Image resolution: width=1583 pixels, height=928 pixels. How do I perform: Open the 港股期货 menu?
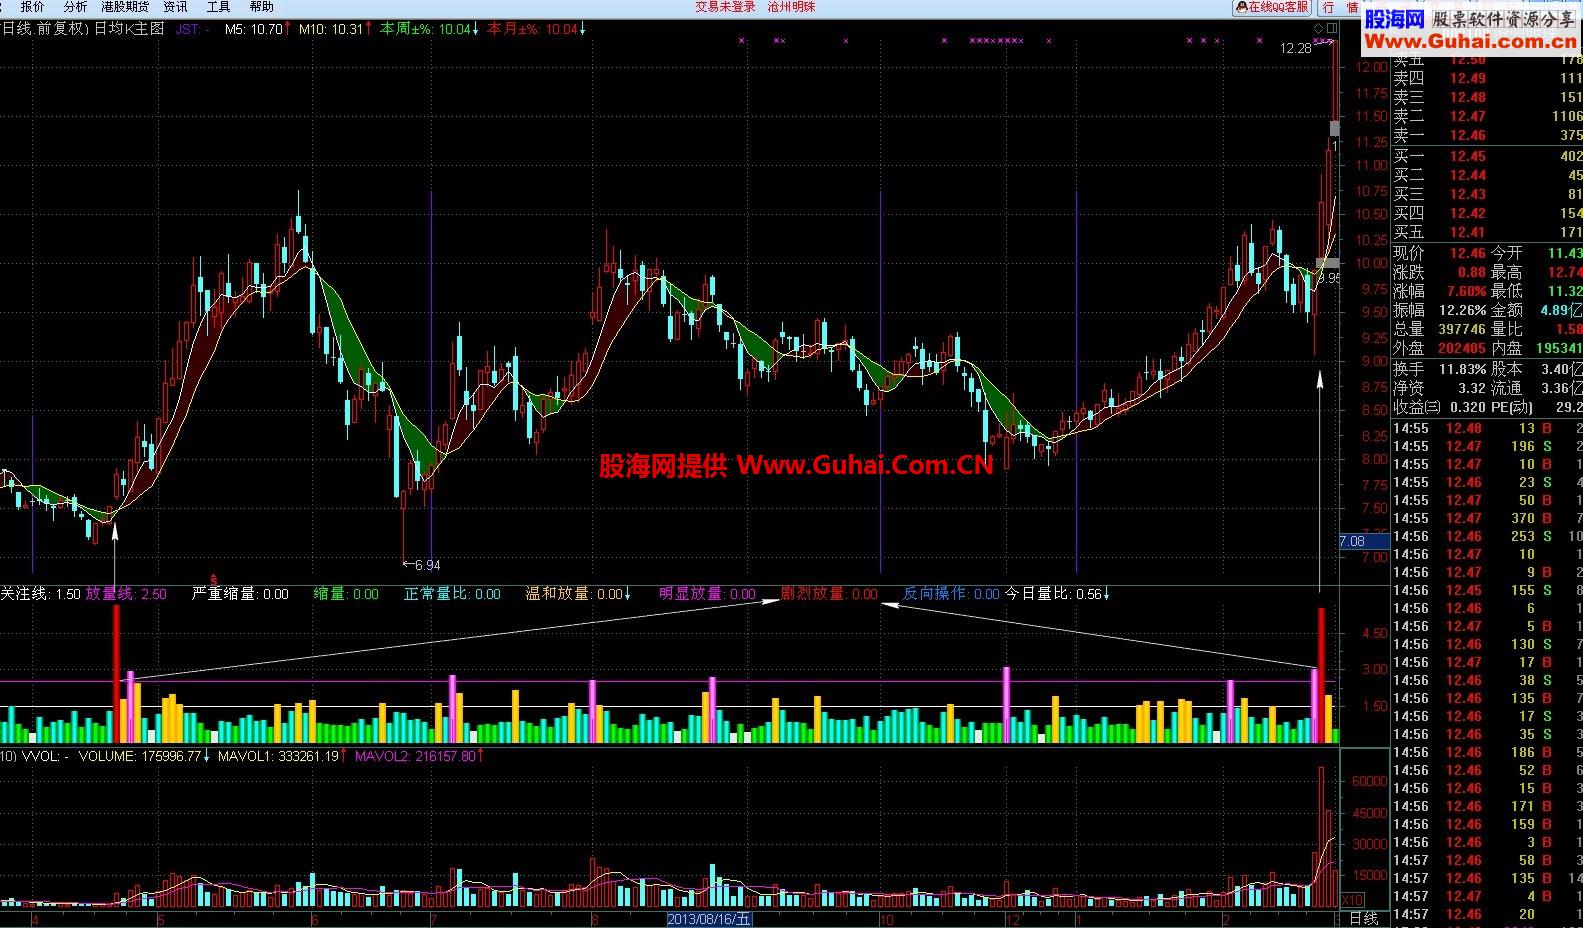point(125,7)
